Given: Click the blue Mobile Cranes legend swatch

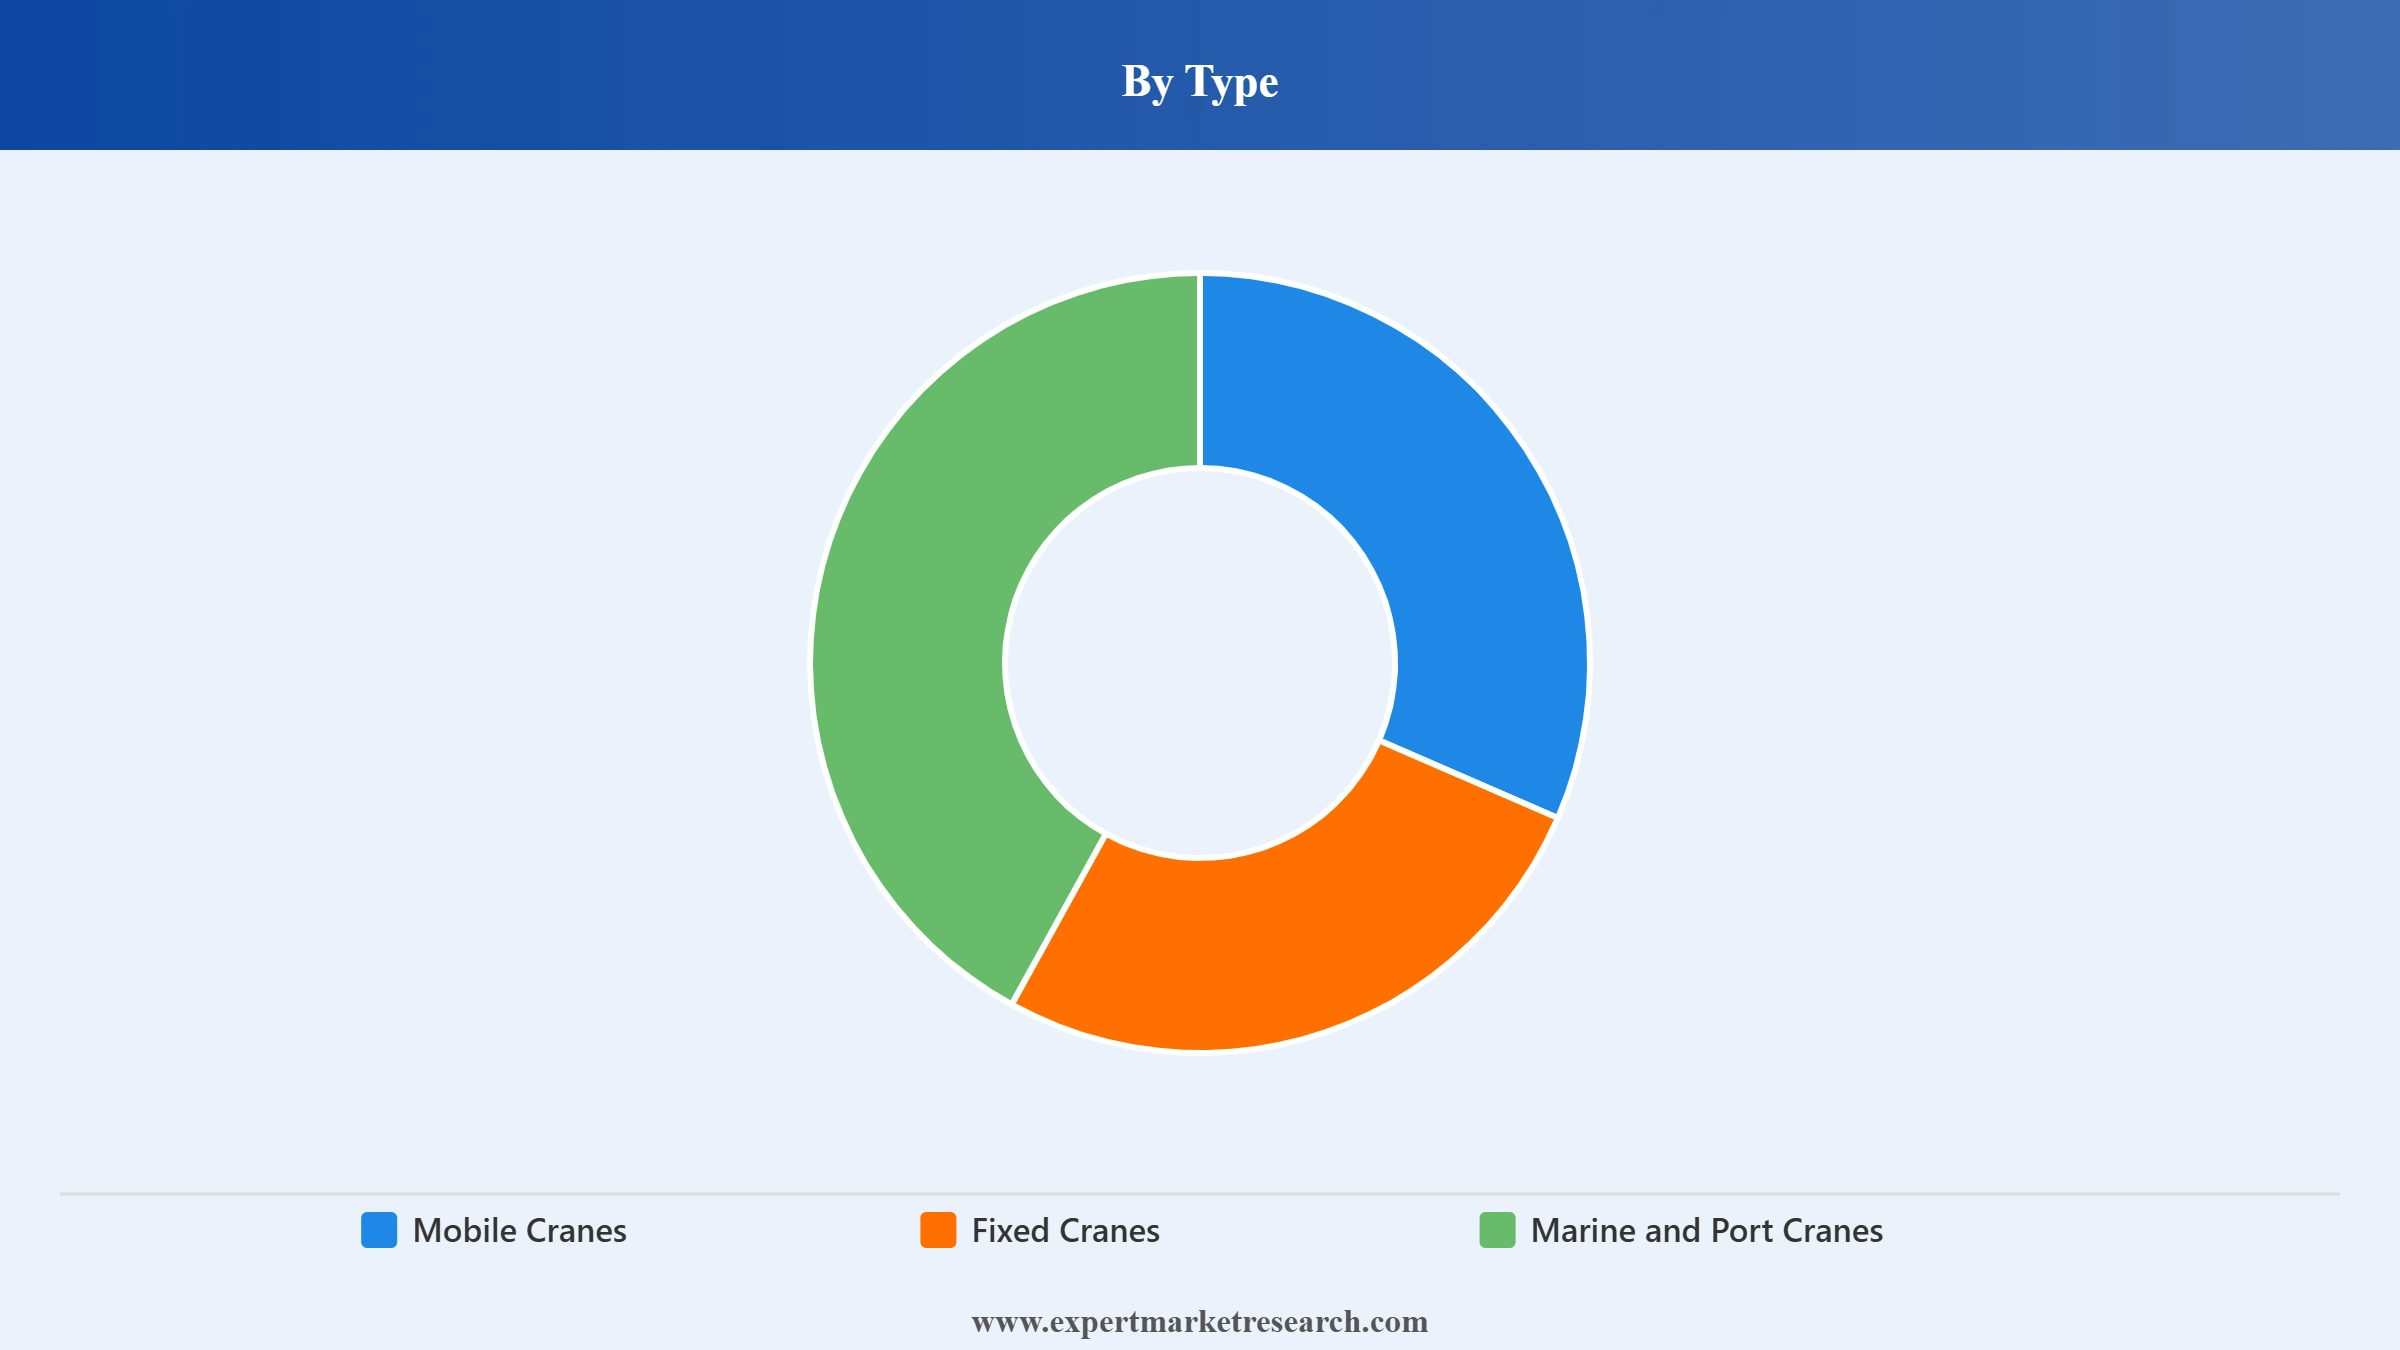Looking at the screenshot, I should [379, 1230].
